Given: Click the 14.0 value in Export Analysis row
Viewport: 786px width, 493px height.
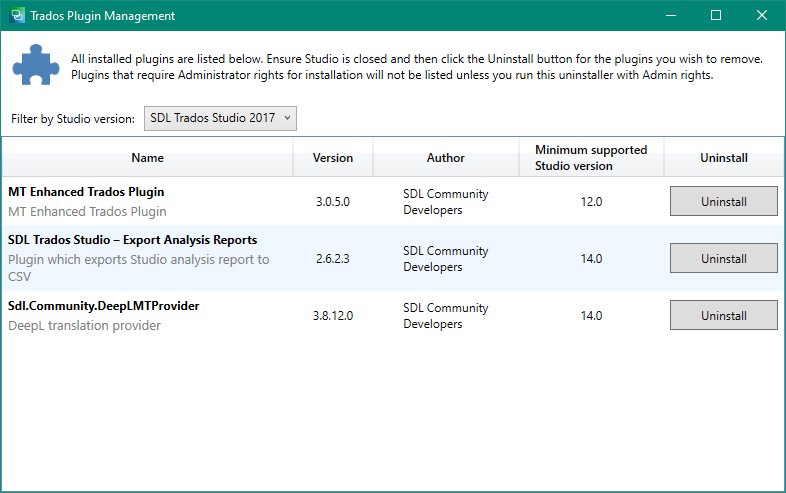Looking at the screenshot, I should tap(591, 259).
